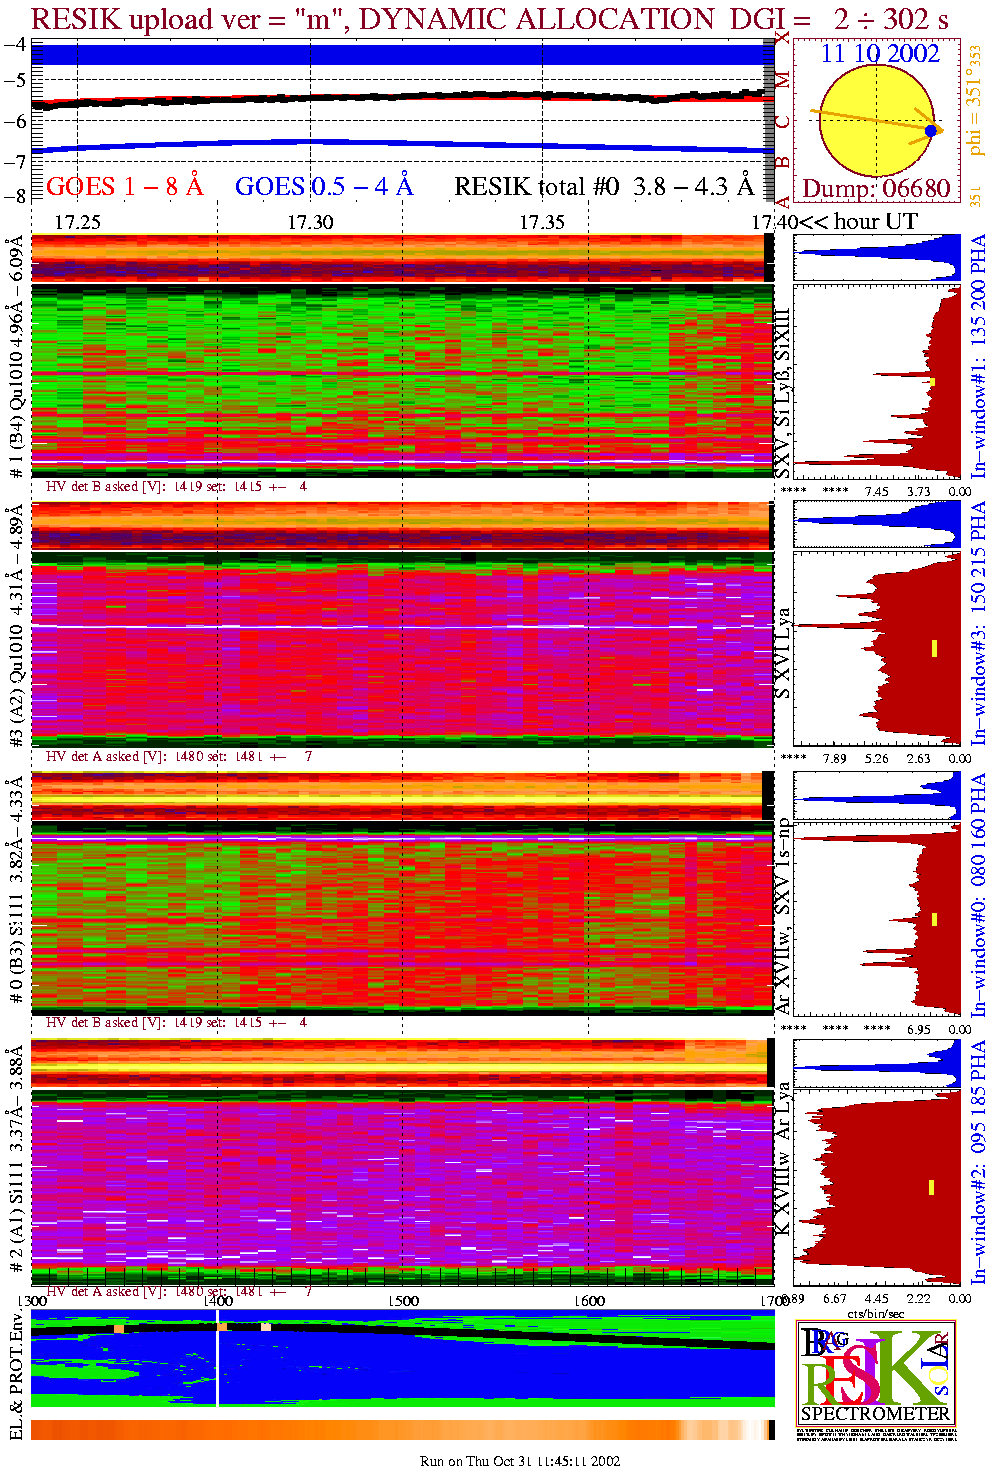Click the 17.35 hour UT tick label

[542, 222]
